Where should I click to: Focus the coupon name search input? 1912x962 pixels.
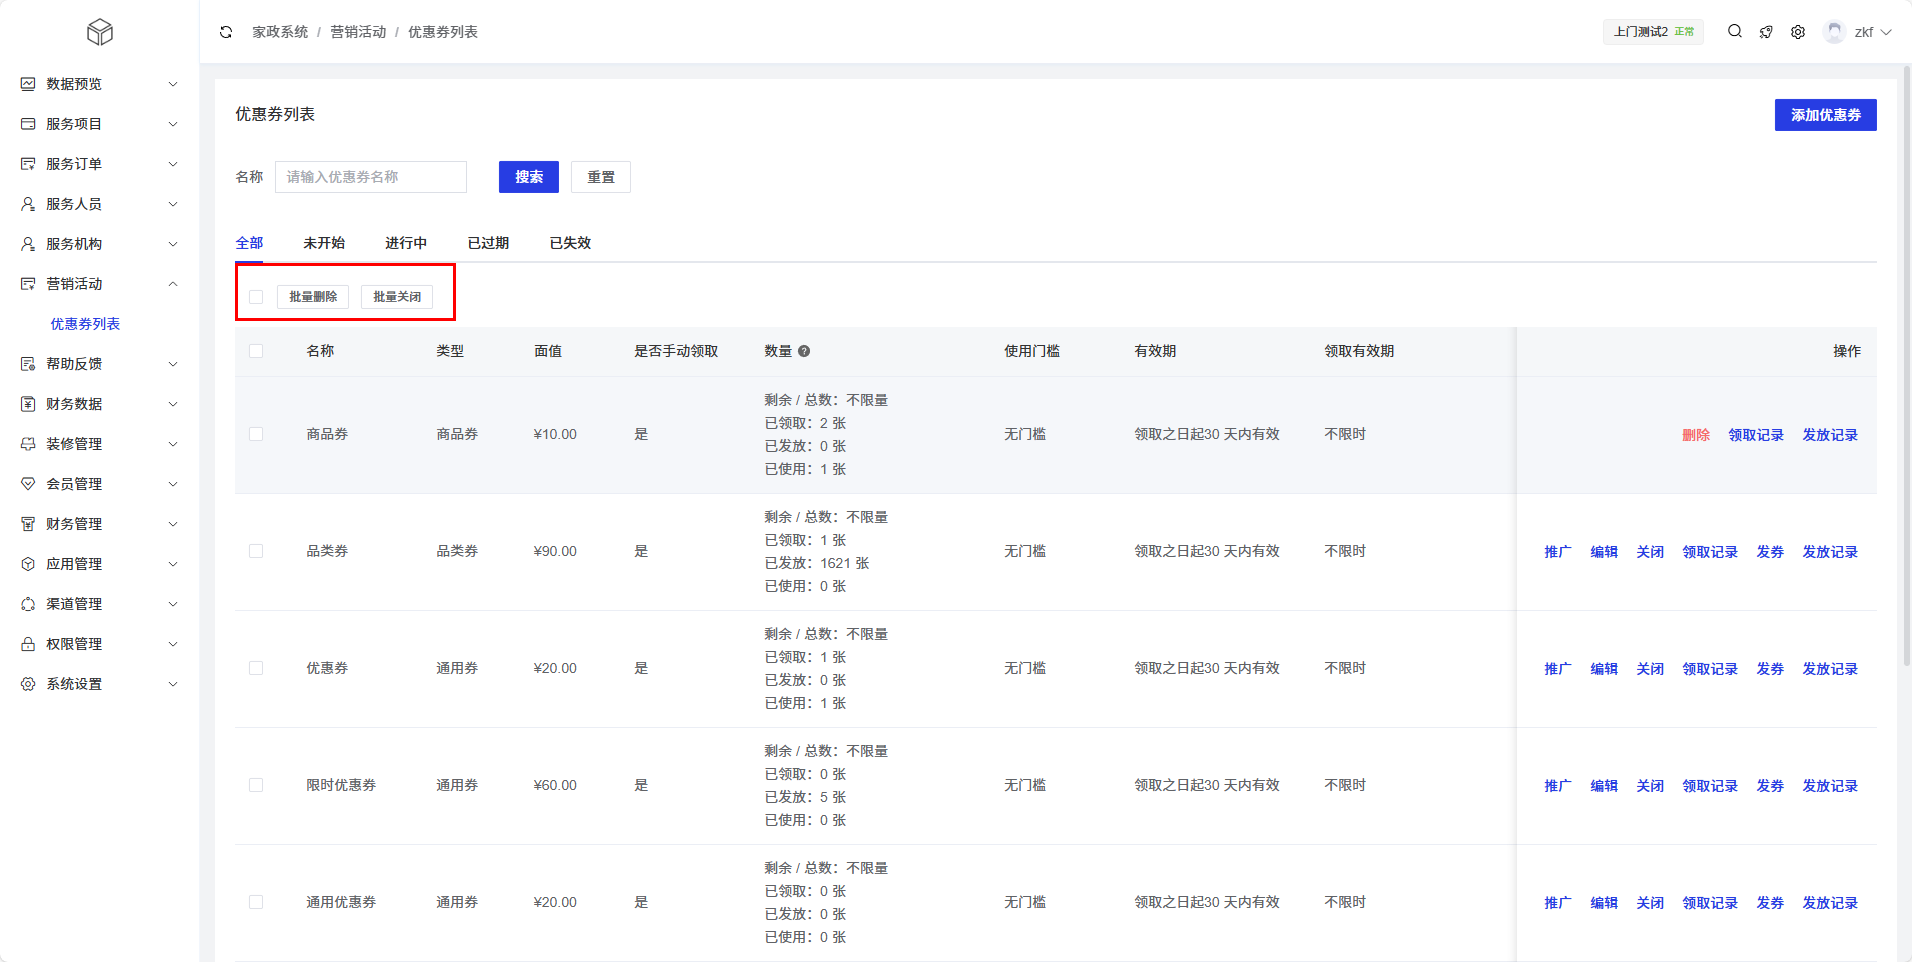pyautogui.click(x=370, y=177)
